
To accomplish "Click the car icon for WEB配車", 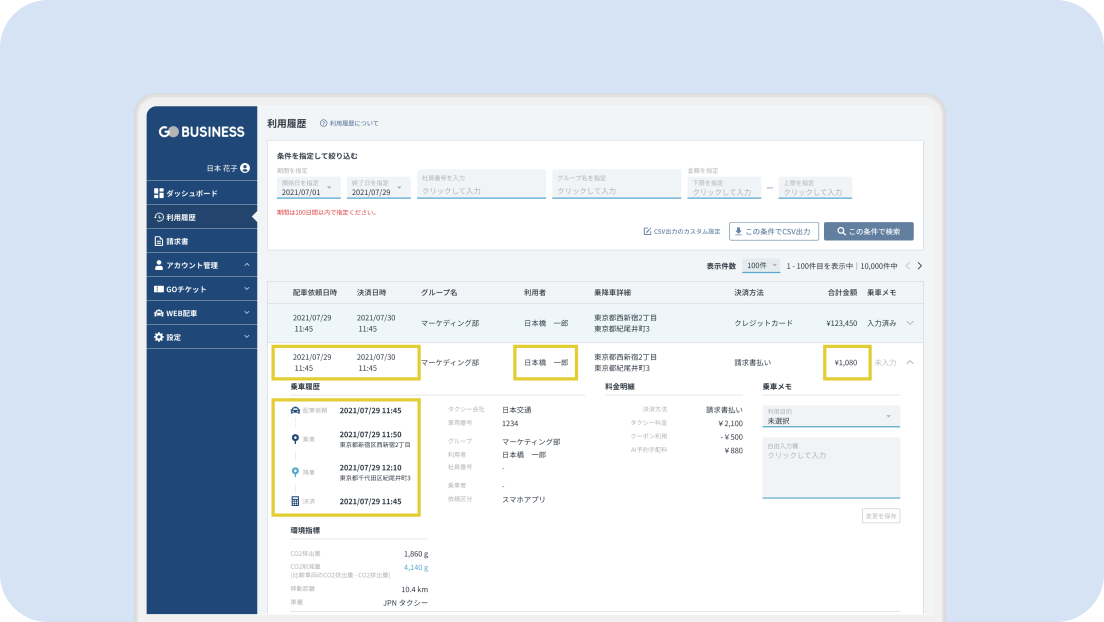I will pos(158,313).
